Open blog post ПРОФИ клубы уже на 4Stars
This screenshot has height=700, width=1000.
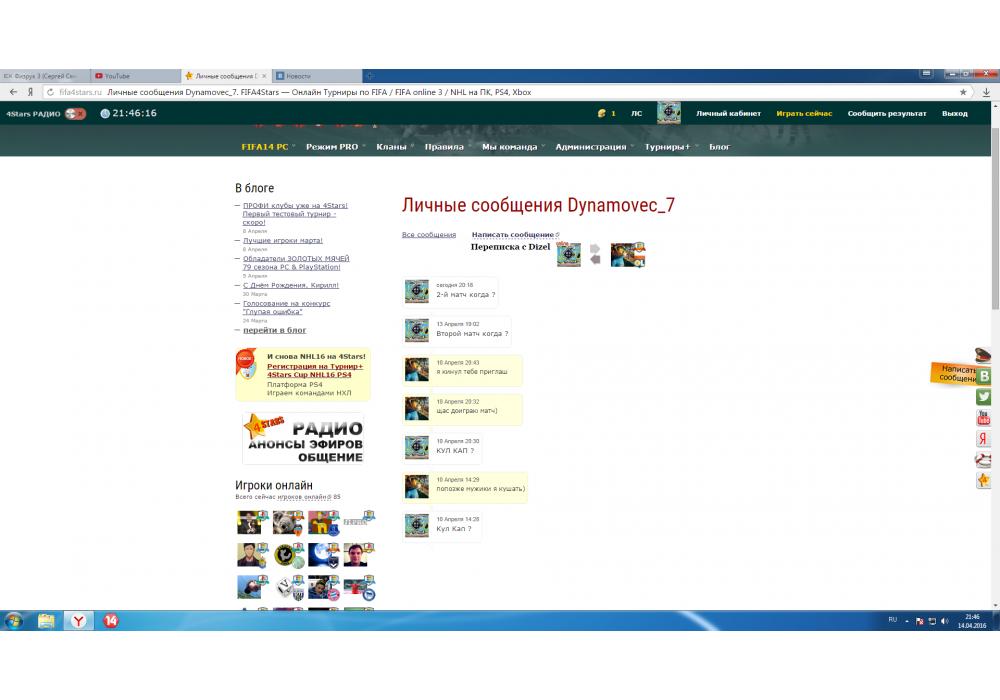(295, 214)
